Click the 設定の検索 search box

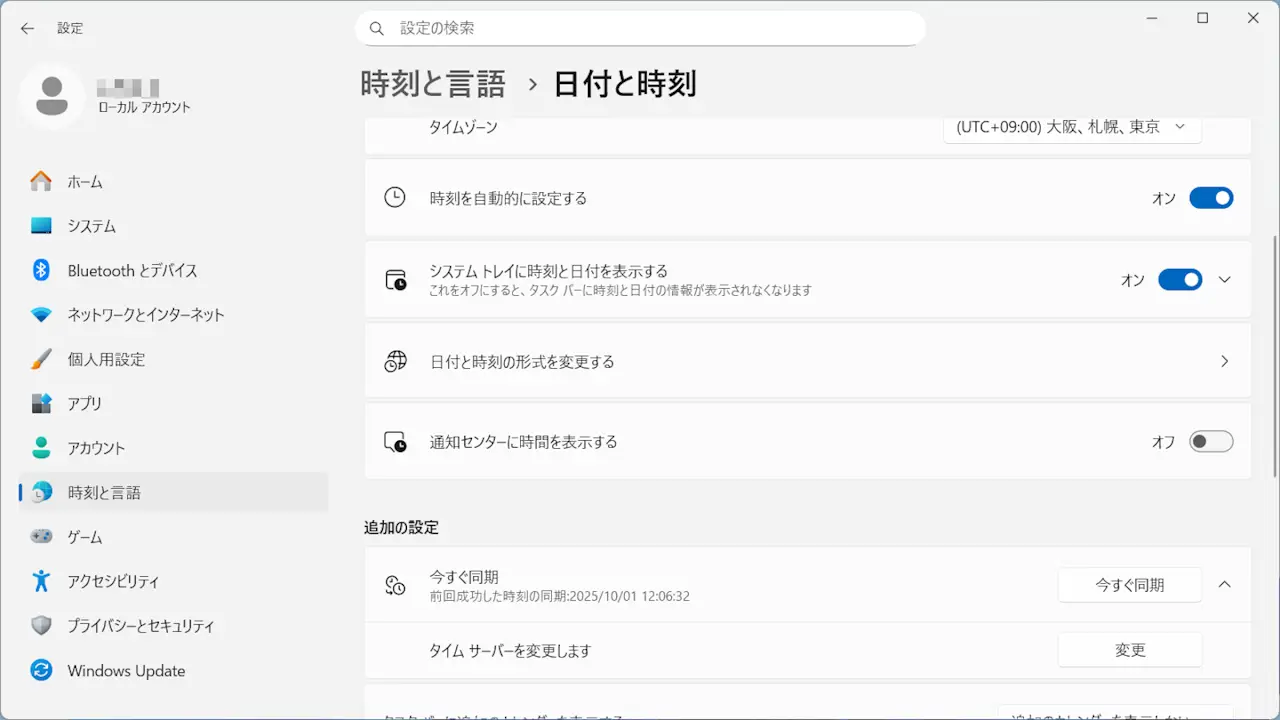(x=640, y=29)
